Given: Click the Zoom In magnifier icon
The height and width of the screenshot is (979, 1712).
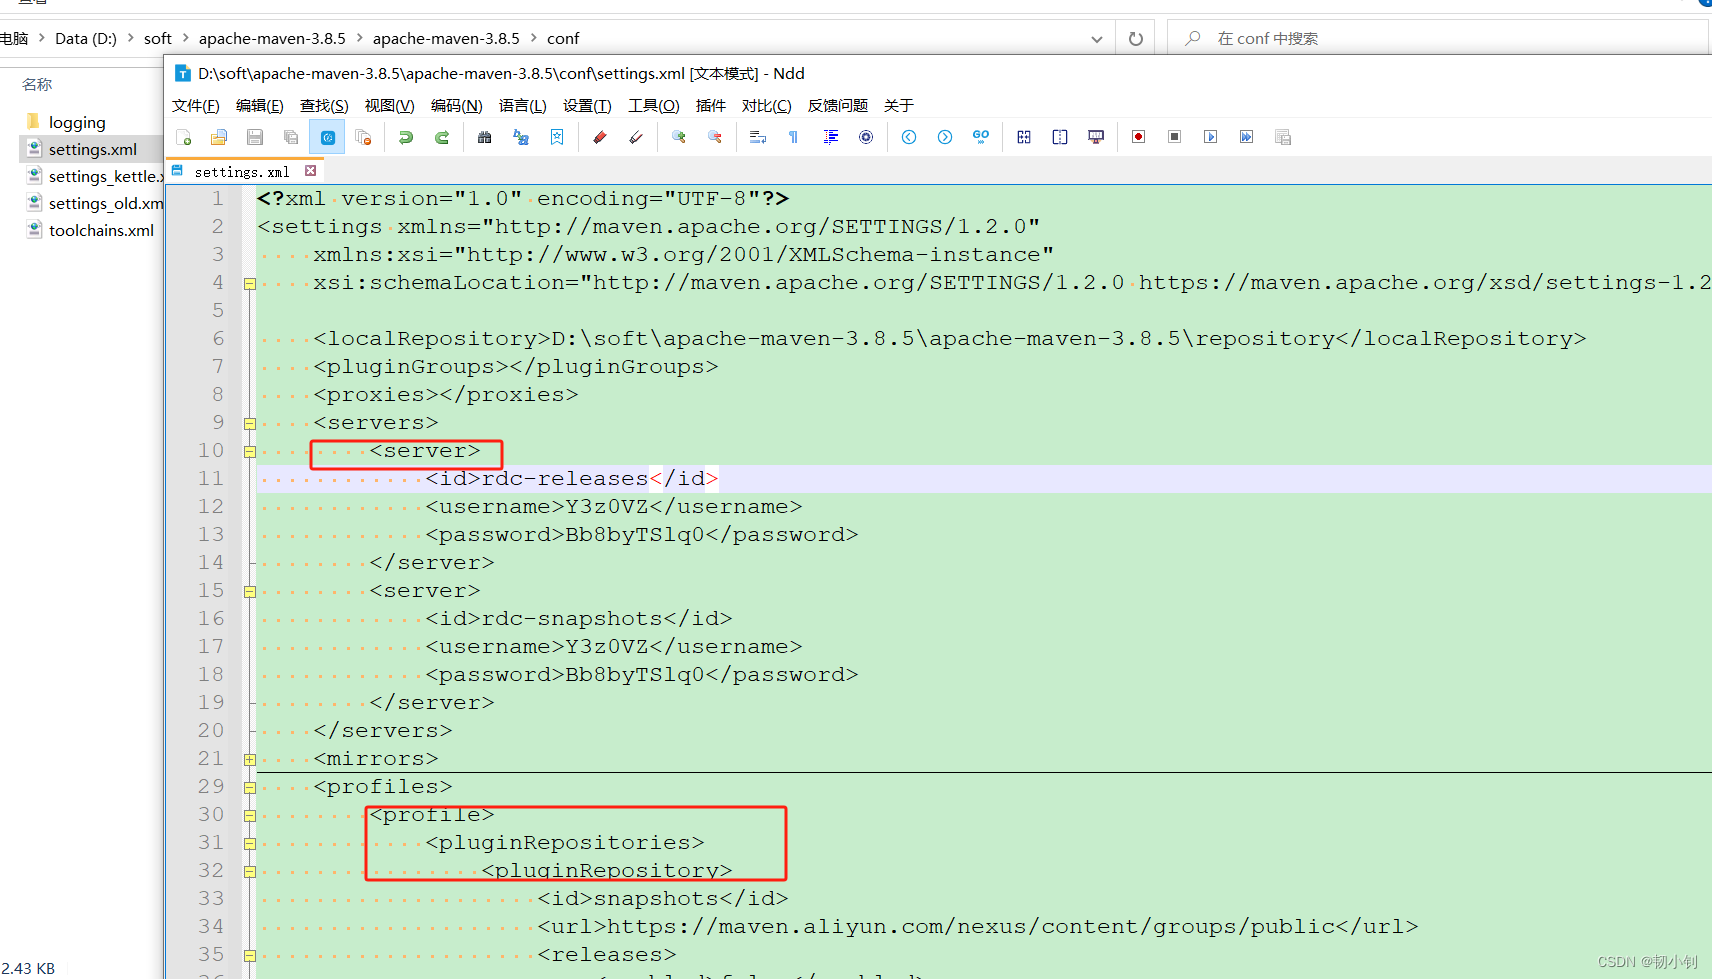Looking at the screenshot, I should coord(679,137).
